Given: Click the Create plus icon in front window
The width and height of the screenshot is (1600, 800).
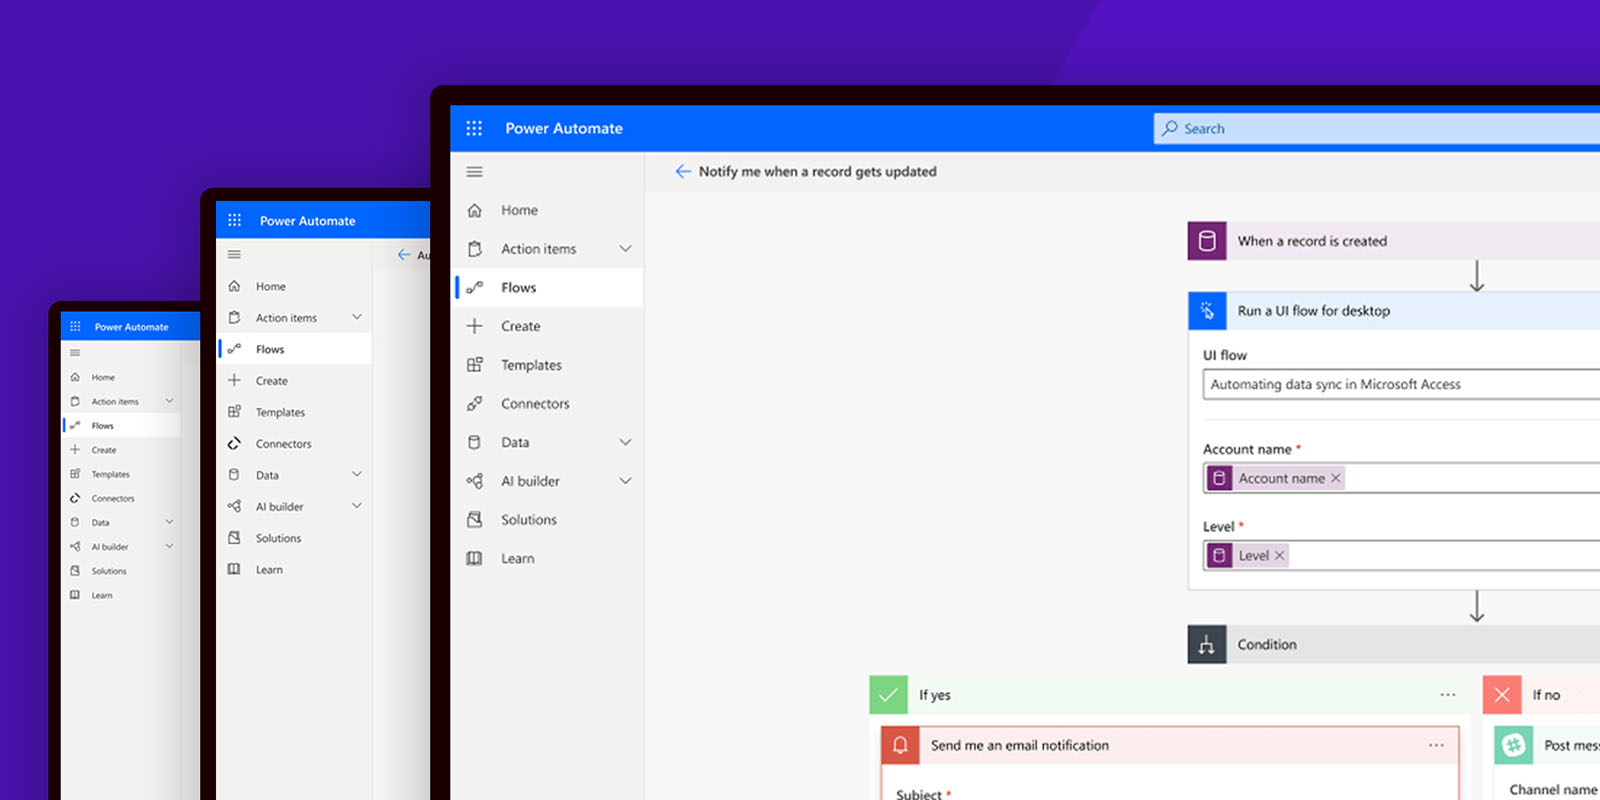Looking at the screenshot, I should (475, 326).
